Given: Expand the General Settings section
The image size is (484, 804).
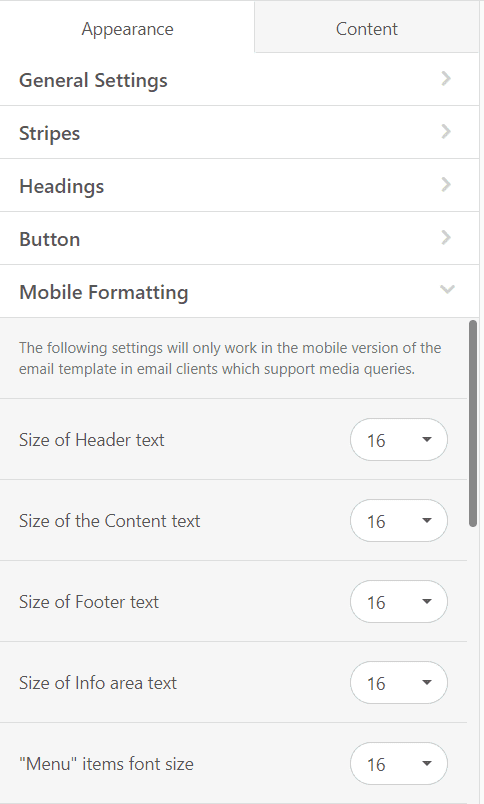Looking at the screenshot, I should coord(239,80).
